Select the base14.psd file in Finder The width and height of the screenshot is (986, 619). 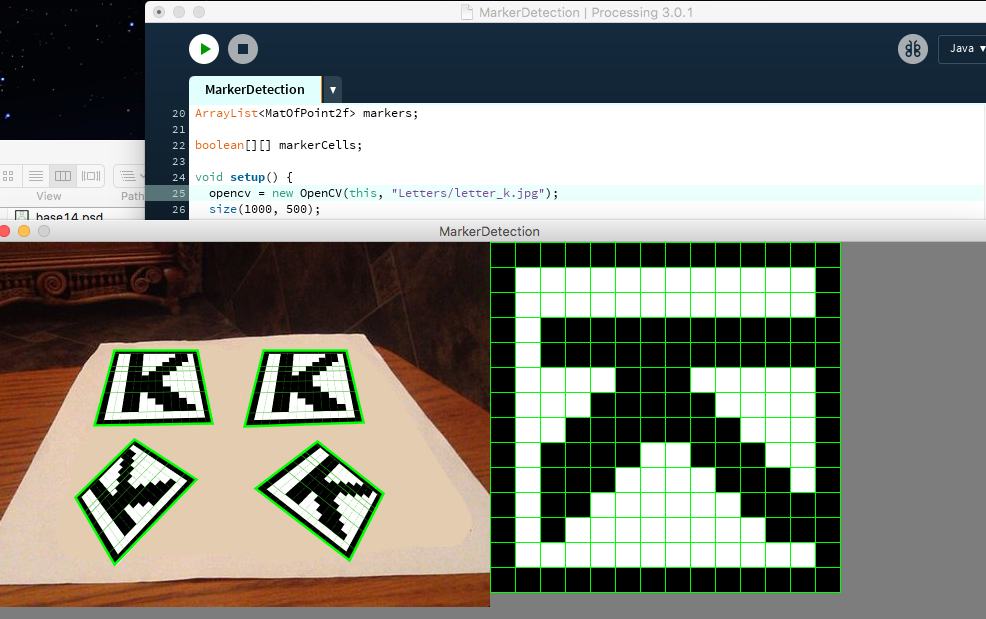coord(68,216)
